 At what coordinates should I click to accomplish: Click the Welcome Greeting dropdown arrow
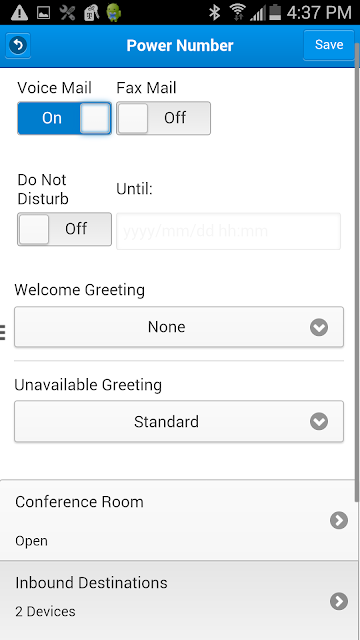pos(319,327)
